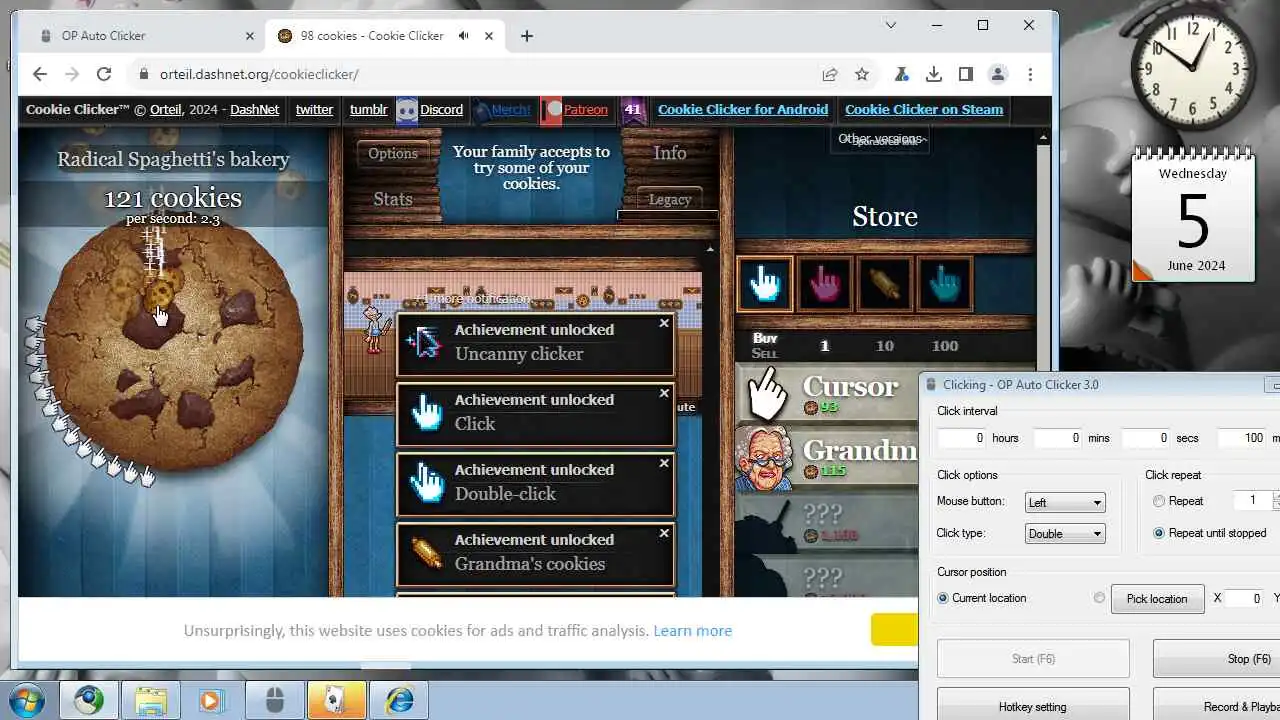The image size is (1280, 720).
Task: Open the Stats menu
Action: pyautogui.click(x=393, y=199)
